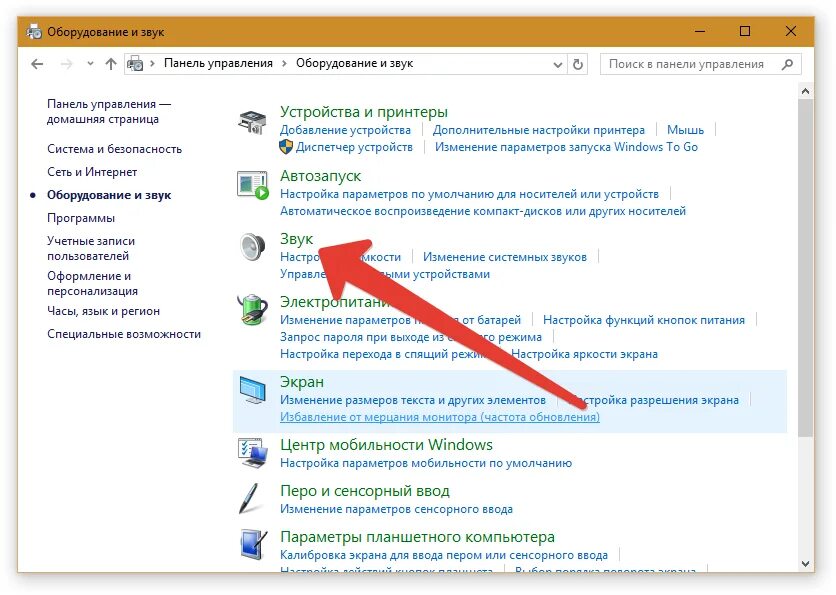The height and width of the screenshot is (595, 836).
Task: Refresh the control panel view
Action: click(578, 65)
